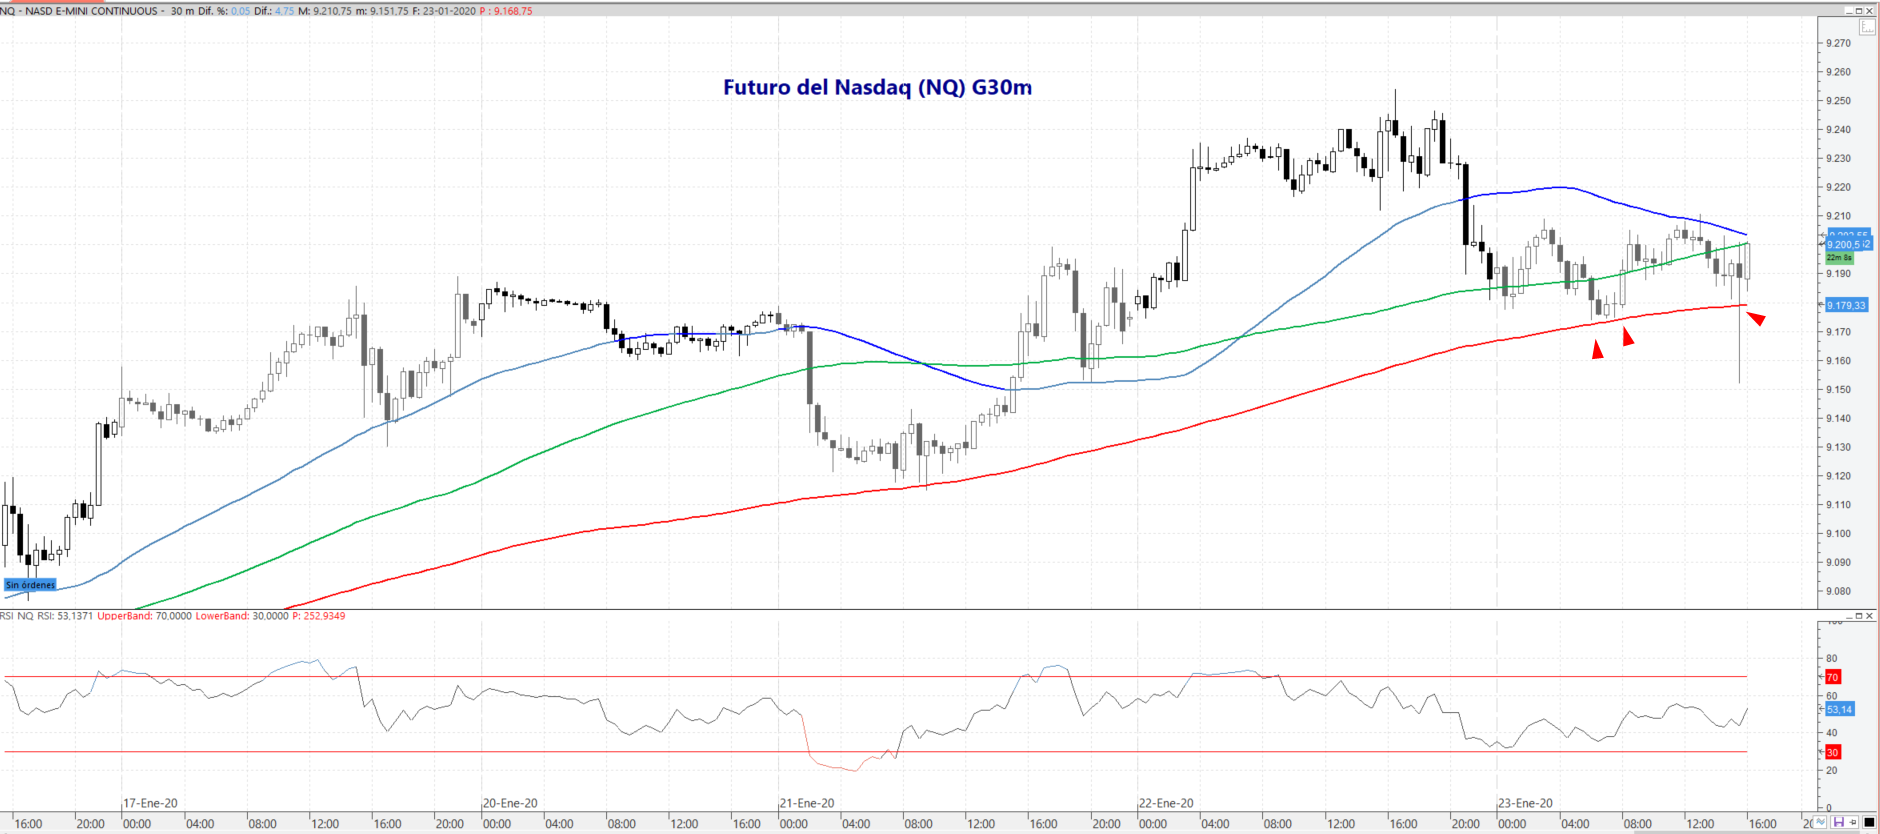Image resolution: width=1880 pixels, height=834 pixels.
Task: Open the black color swatch in the bottom corner
Action: [x=1869, y=822]
